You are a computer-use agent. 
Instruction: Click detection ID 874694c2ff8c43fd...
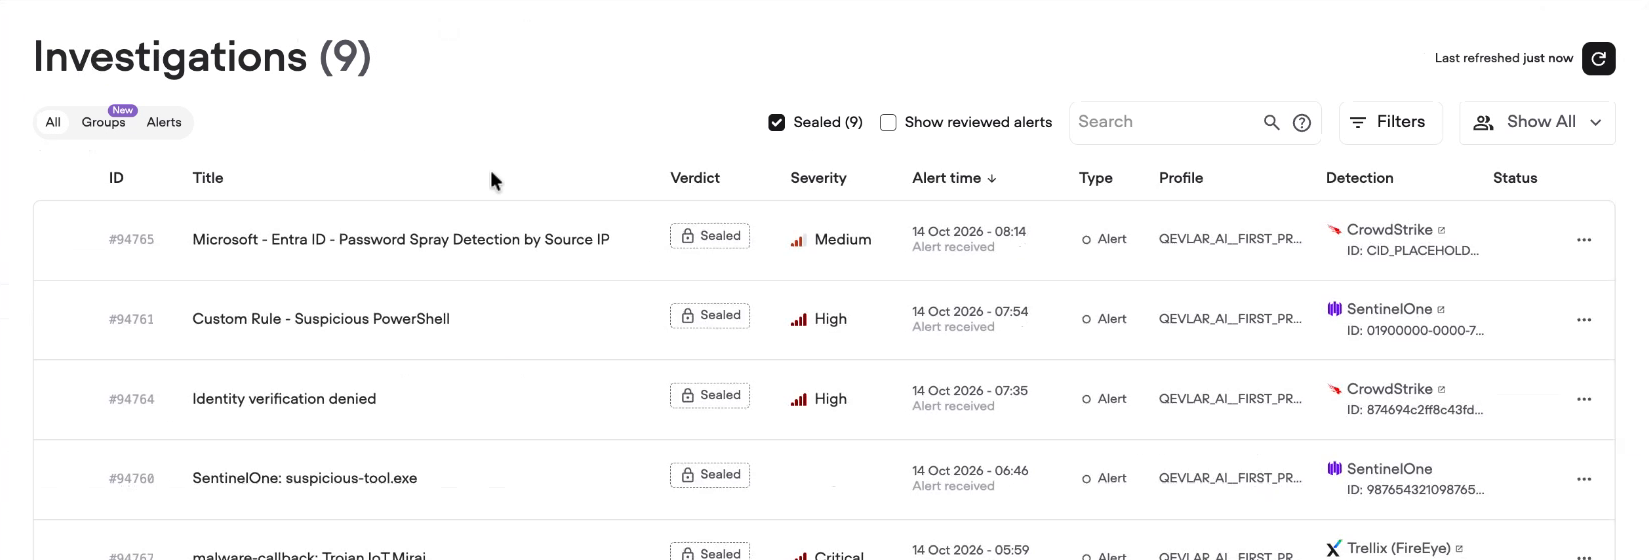click(x=1415, y=410)
